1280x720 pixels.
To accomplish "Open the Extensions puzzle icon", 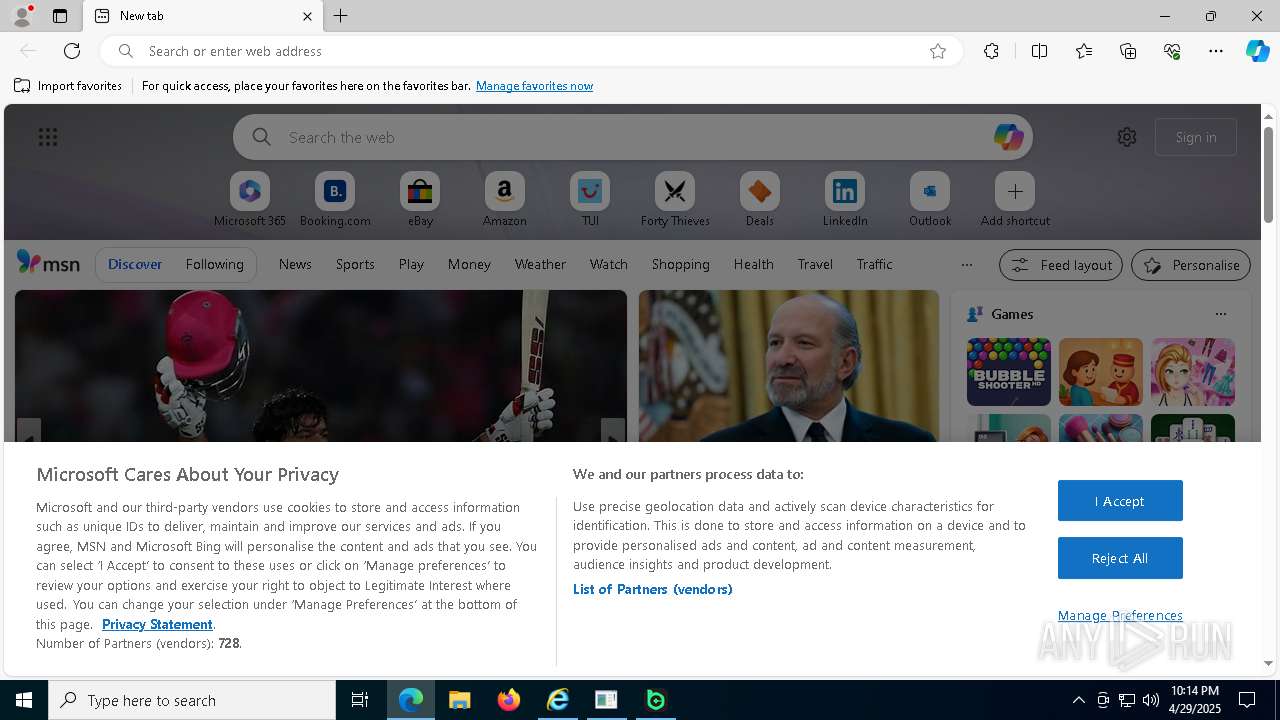I will point(991,51).
